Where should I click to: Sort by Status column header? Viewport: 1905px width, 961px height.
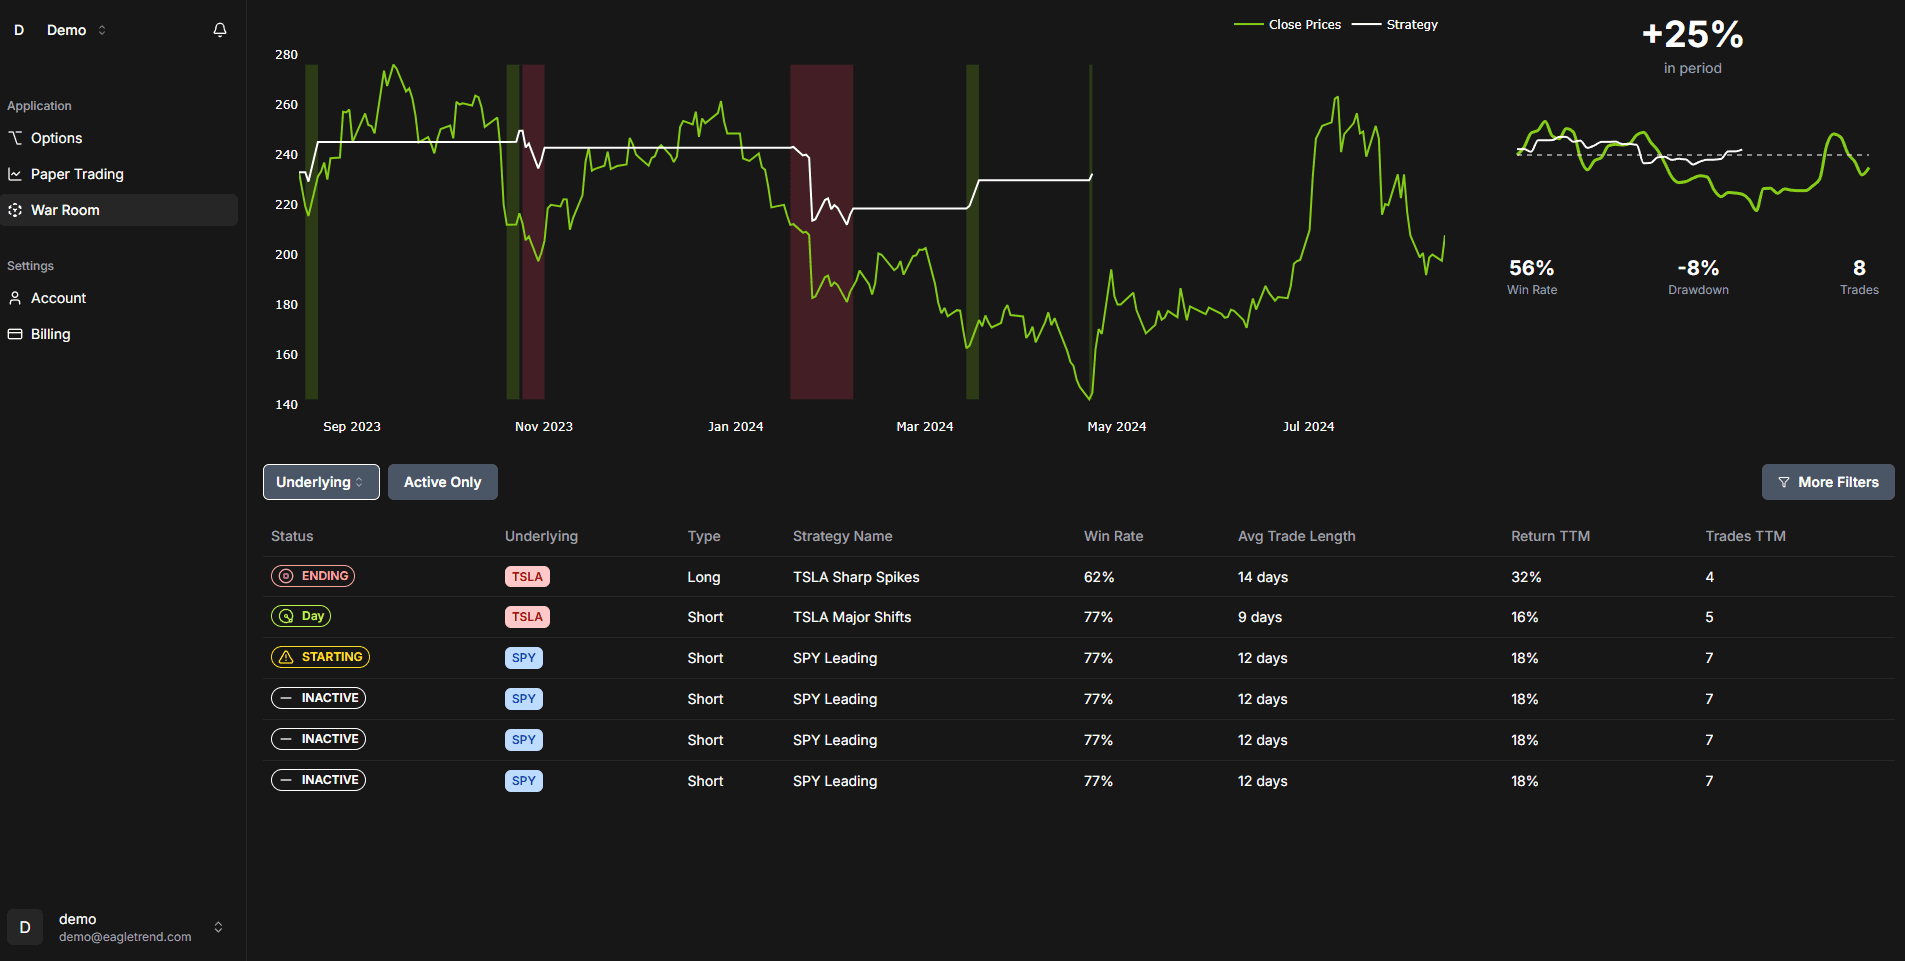tap(292, 536)
